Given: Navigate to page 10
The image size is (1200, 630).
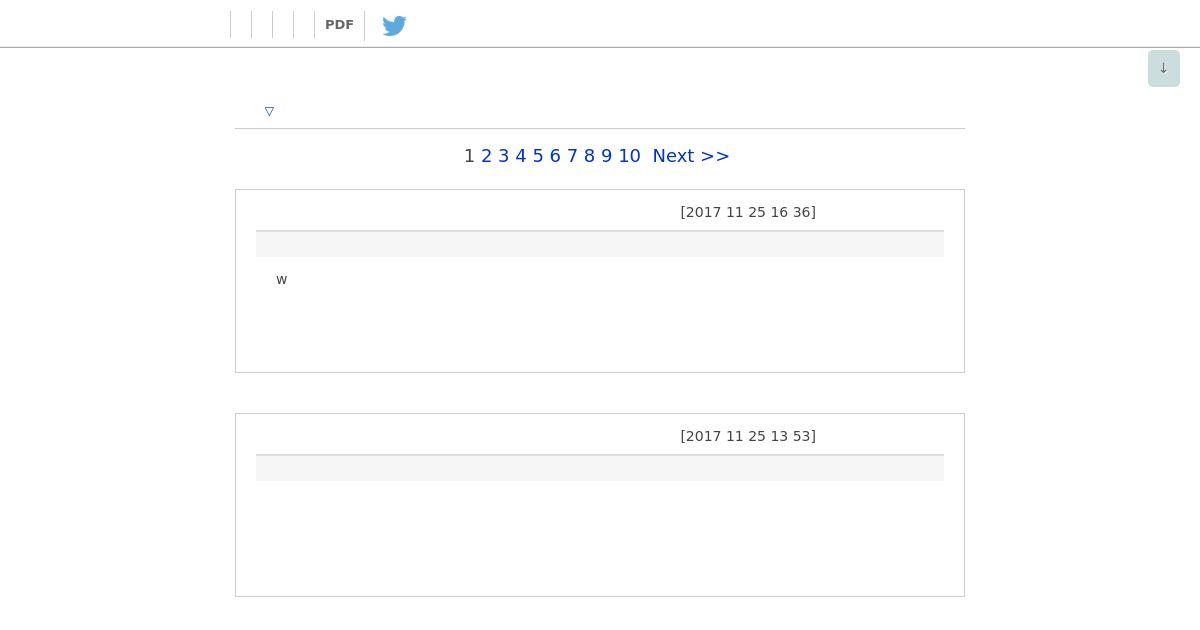Looking at the screenshot, I should pyautogui.click(x=629, y=156).
